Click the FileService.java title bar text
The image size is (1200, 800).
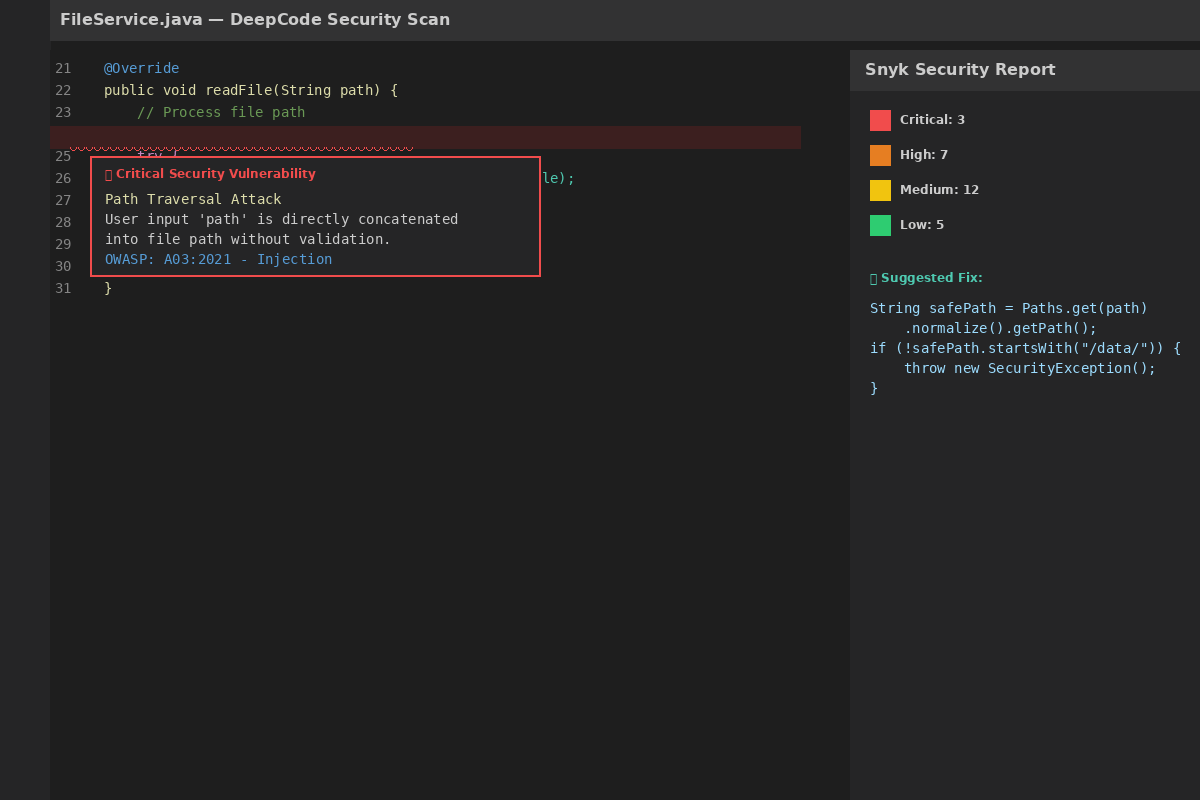[255, 20]
